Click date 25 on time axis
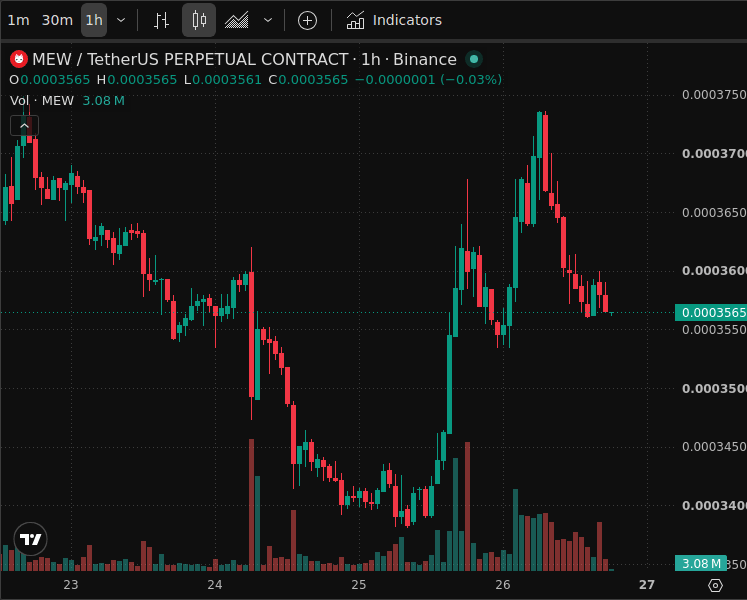 pos(359,585)
